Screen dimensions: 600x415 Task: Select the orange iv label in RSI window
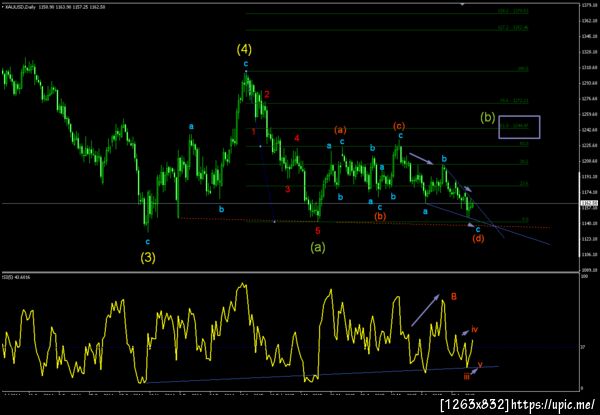[x=474, y=329]
